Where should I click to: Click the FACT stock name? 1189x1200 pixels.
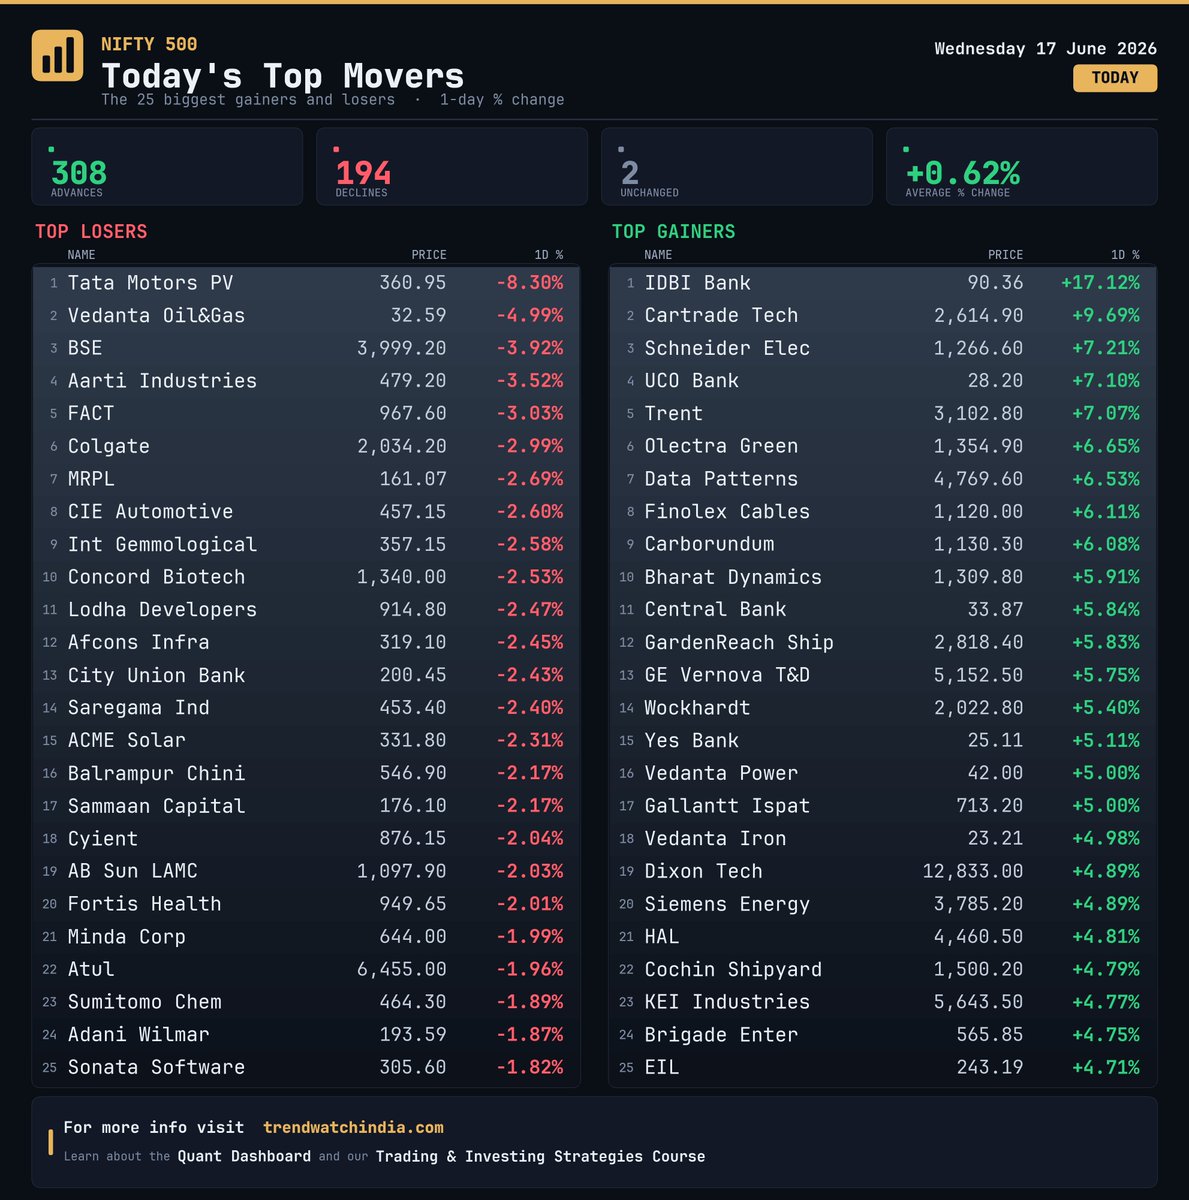pyautogui.click(x=91, y=414)
